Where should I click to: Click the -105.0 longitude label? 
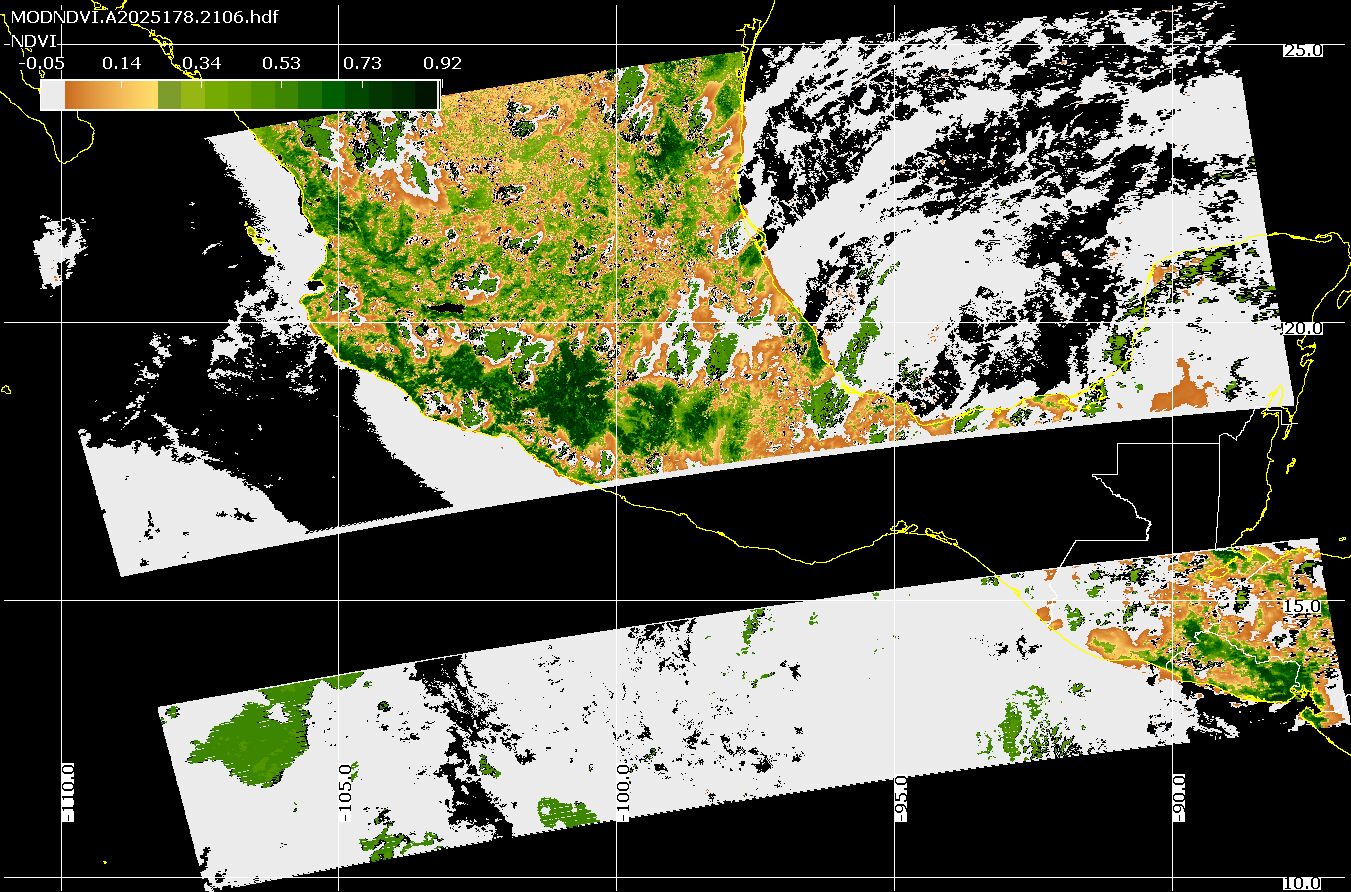[x=346, y=792]
